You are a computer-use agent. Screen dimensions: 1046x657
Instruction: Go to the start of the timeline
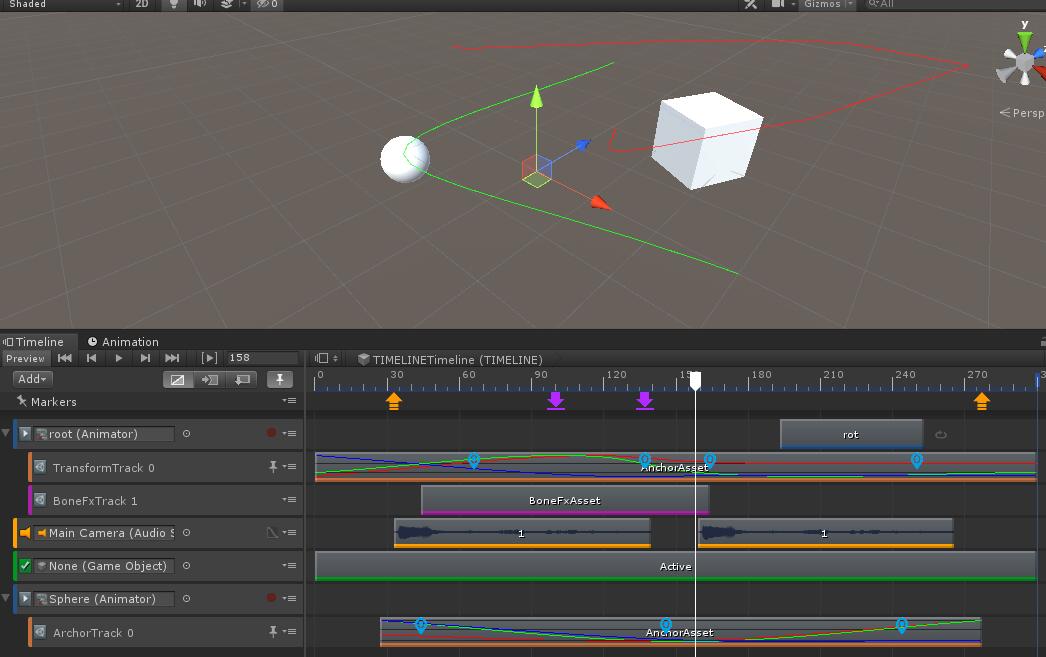(x=65, y=358)
